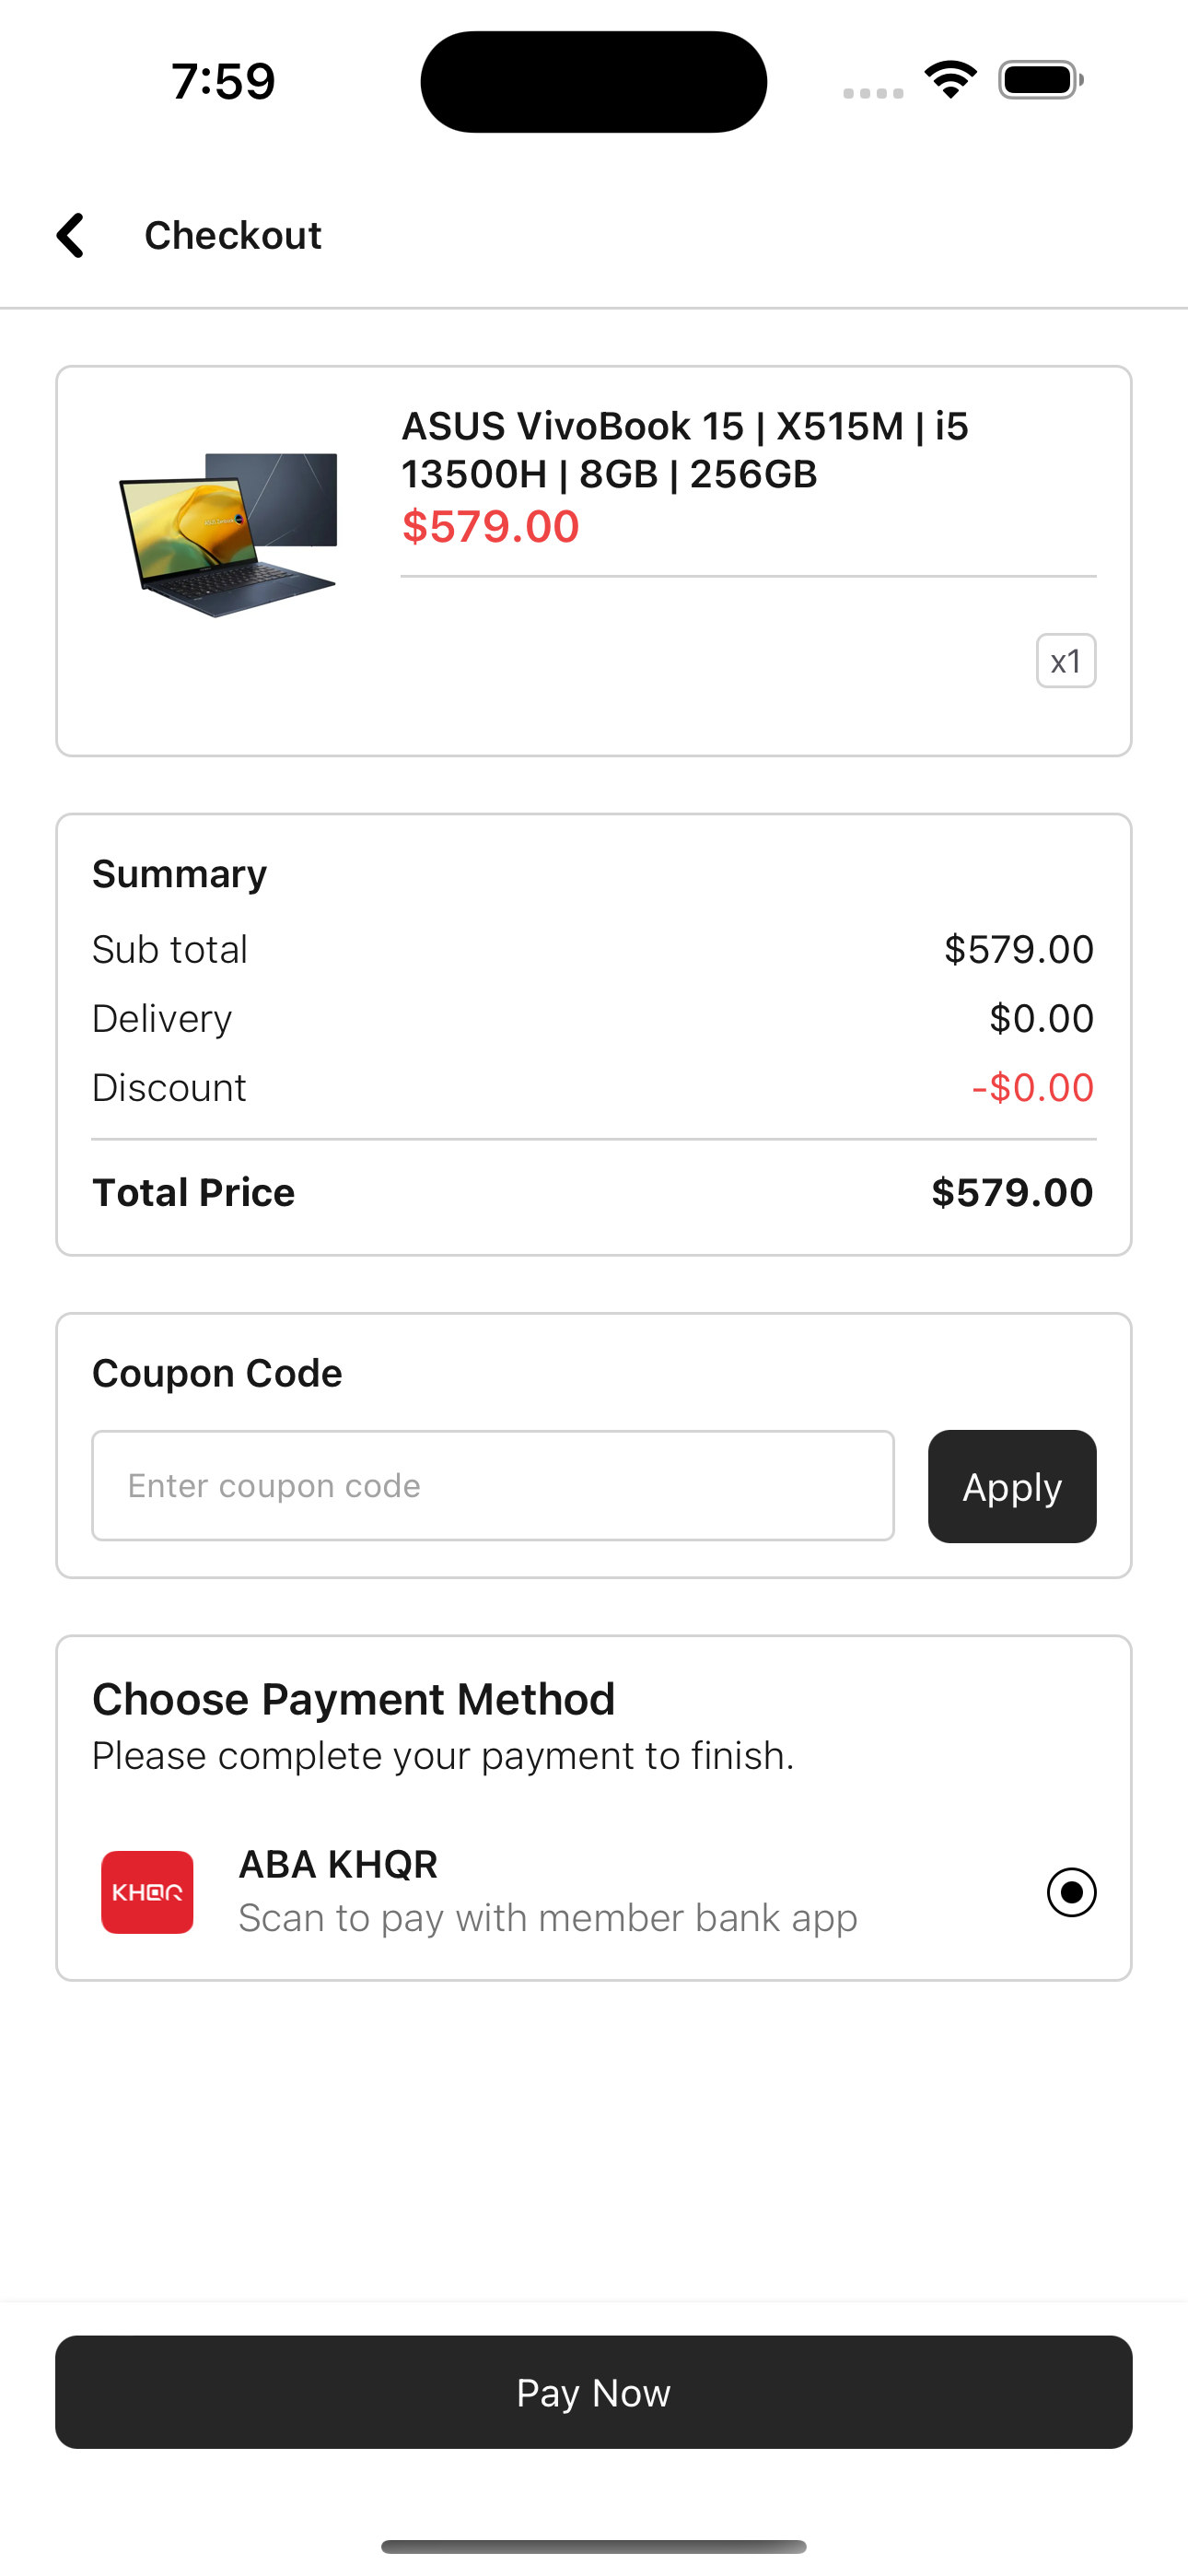Tap the Discount amount -$0.00
The image size is (1188, 2576).
[1033, 1088]
